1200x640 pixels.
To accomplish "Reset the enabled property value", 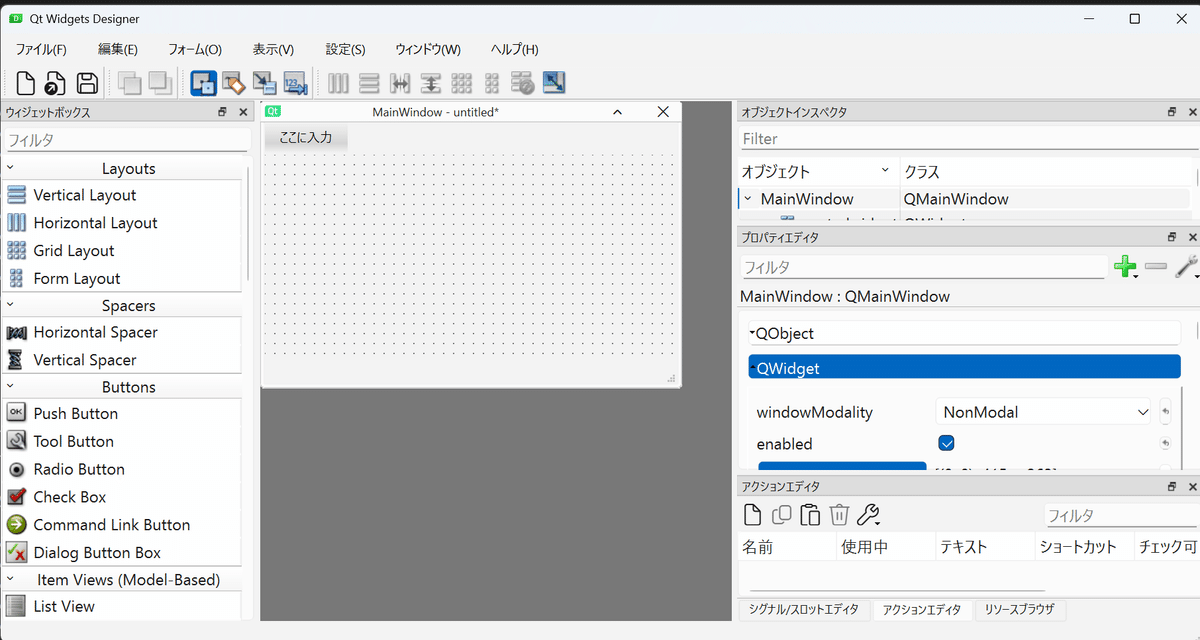I will (x=1165, y=443).
